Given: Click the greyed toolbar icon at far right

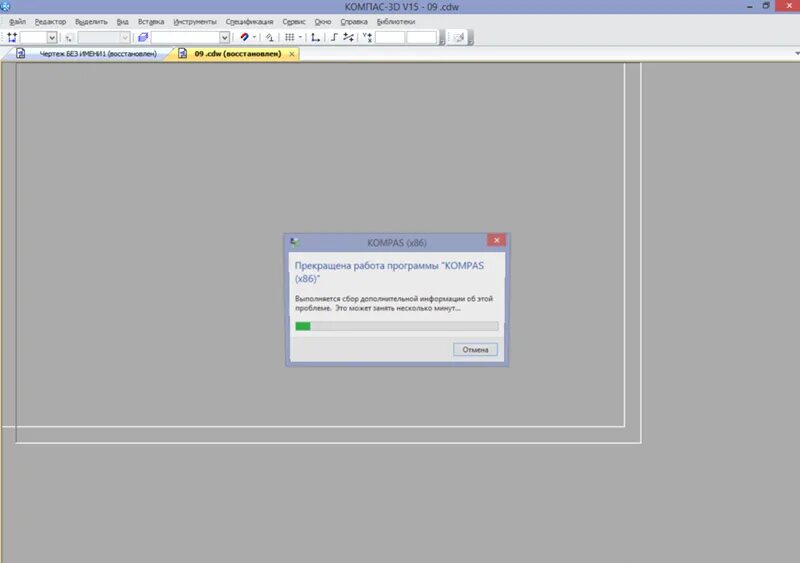Looking at the screenshot, I should click(458, 37).
